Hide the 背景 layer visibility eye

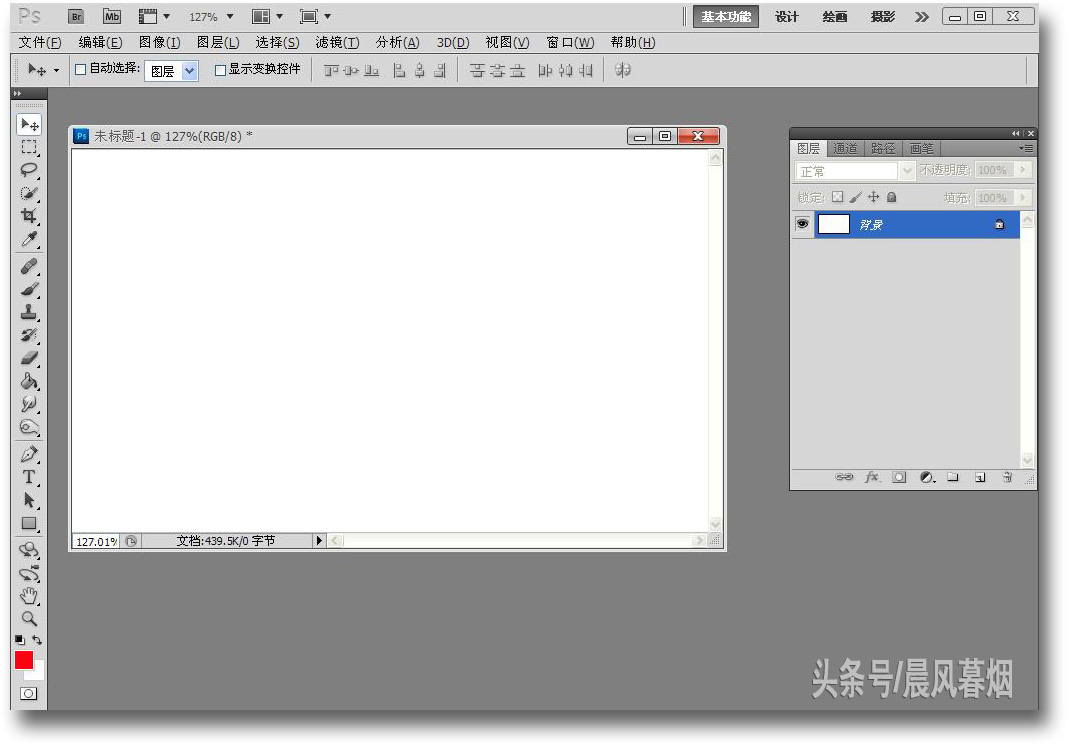[802, 224]
